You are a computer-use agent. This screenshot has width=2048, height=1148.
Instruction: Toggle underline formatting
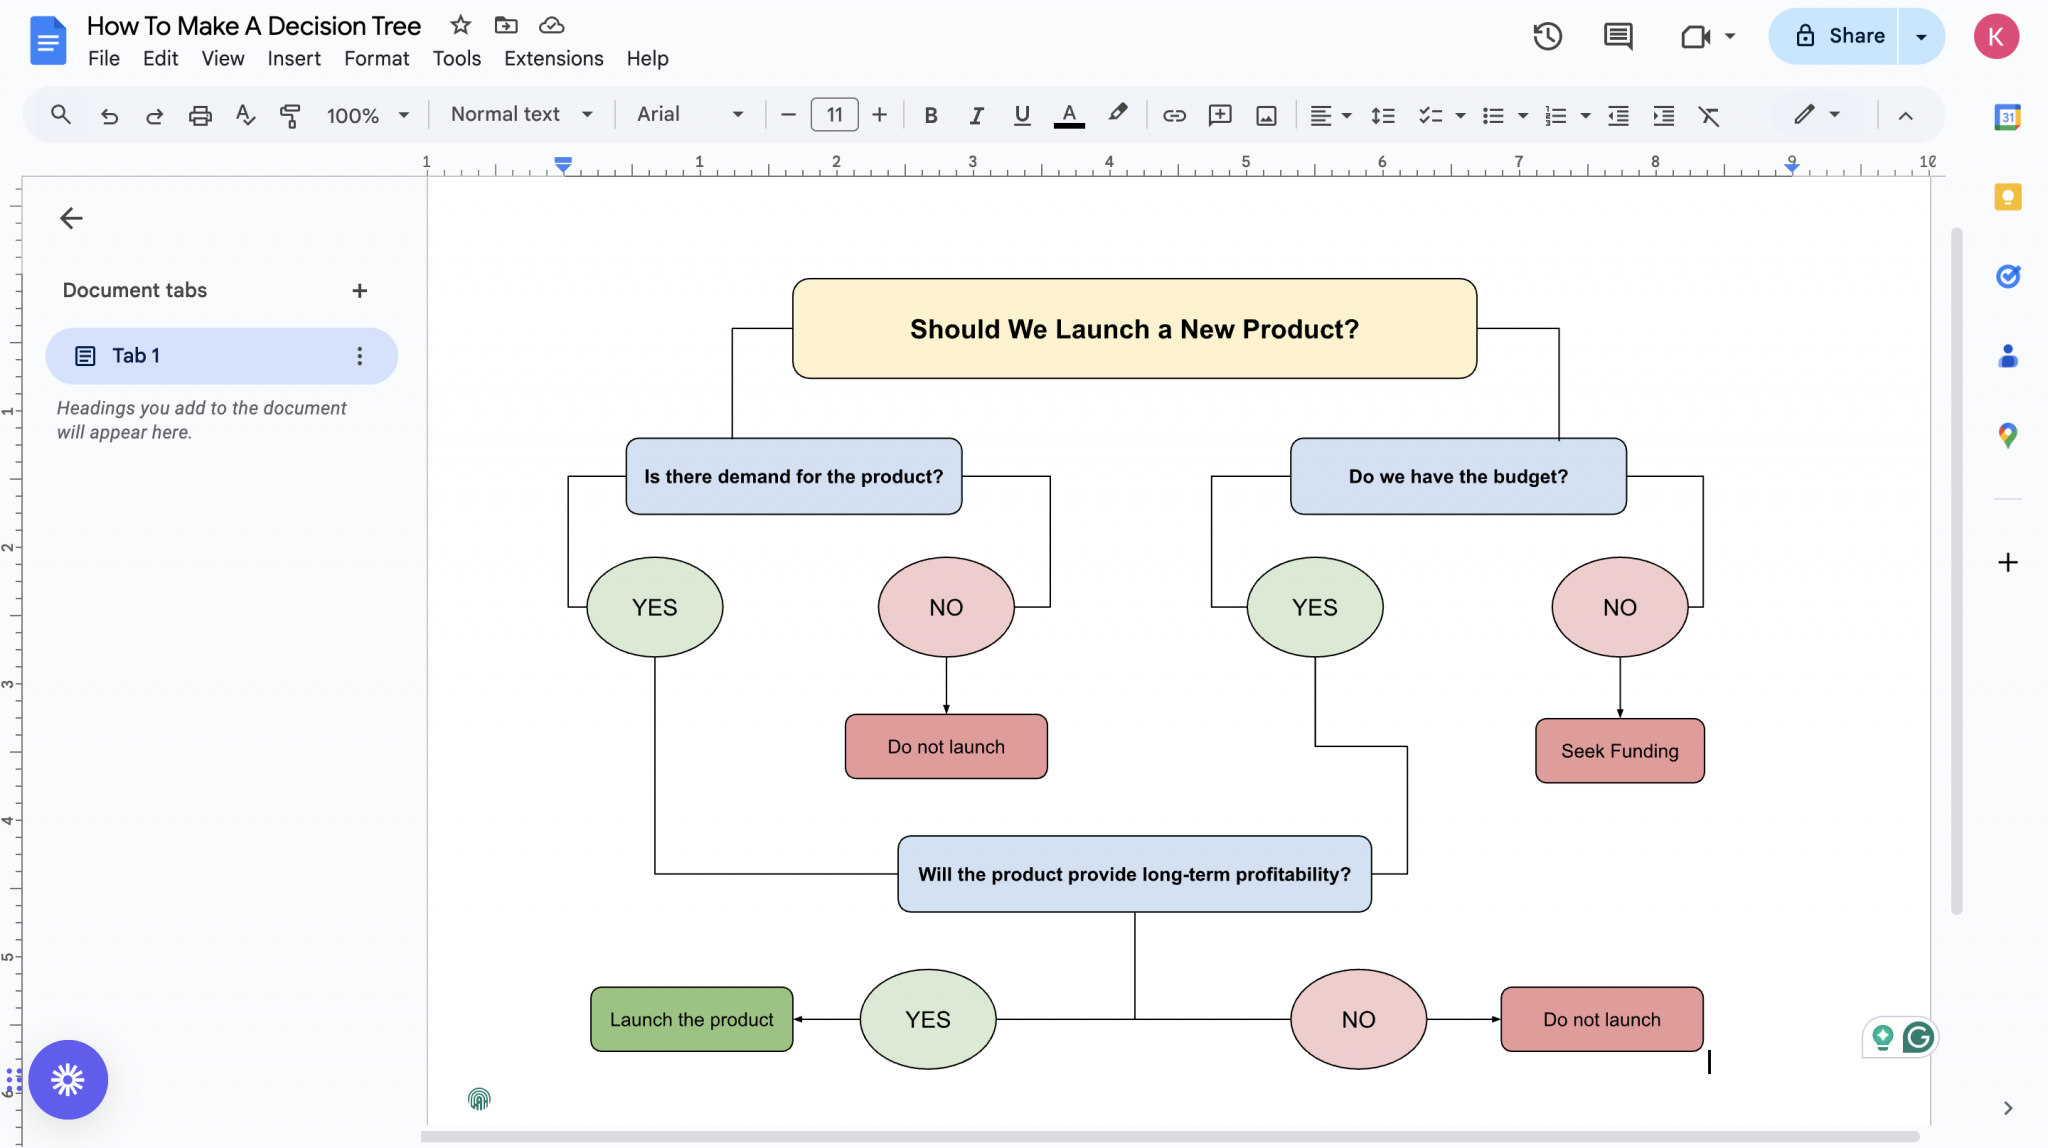pos(1021,114)
